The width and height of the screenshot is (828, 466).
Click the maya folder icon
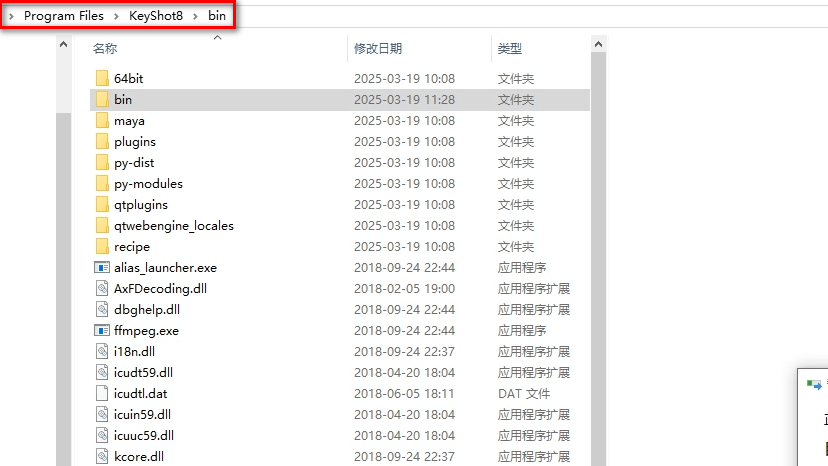point(102,120)
